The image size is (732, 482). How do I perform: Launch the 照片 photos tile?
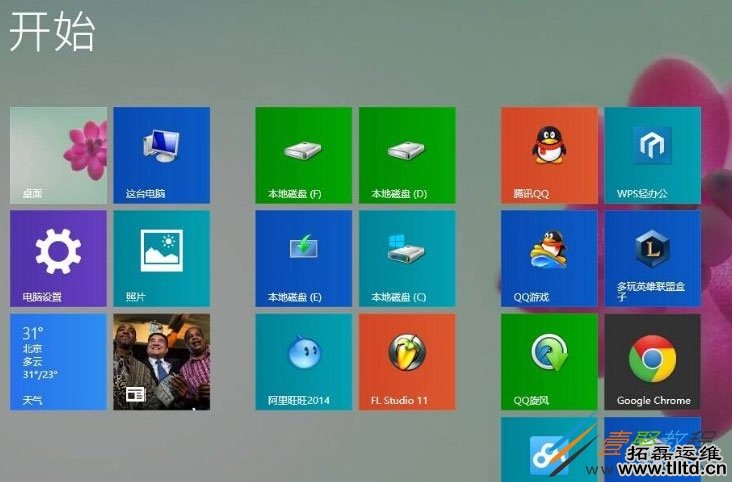pyautogui.click(x=162, y=258)
